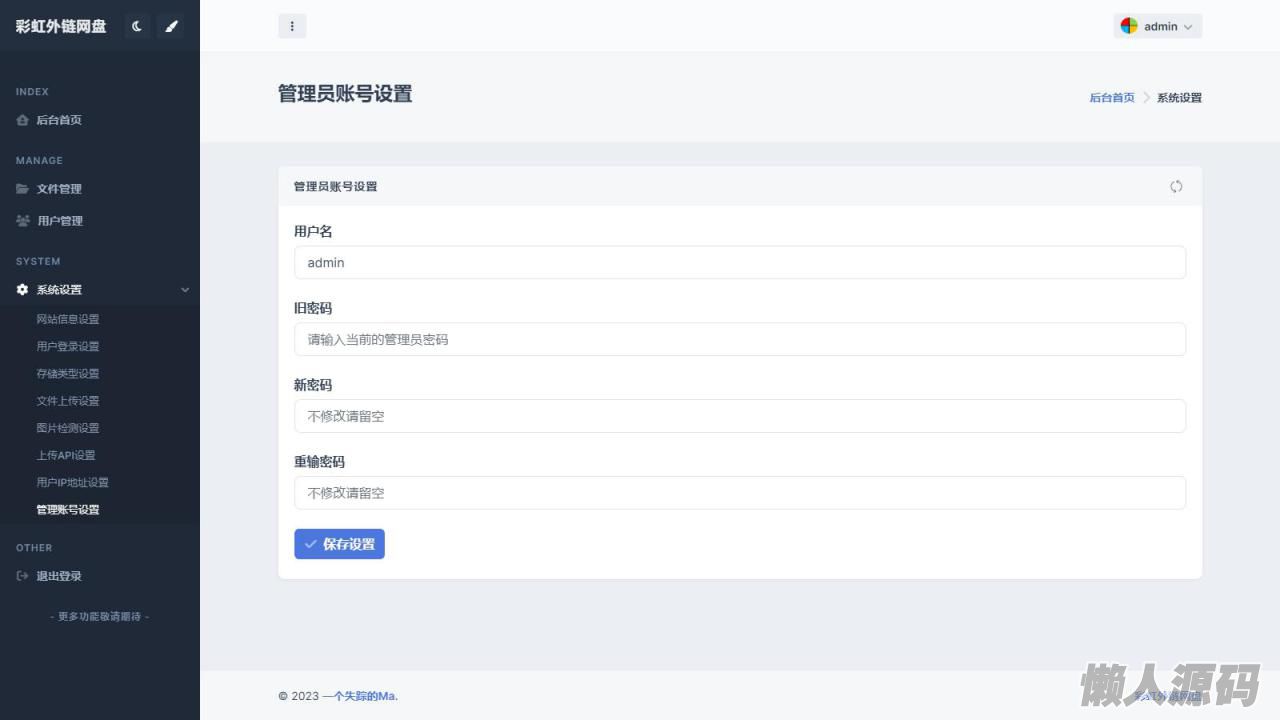Open the theme brush icon
Screen dimensions: 1280x720
pyautogui.click(x=171, y=26)
